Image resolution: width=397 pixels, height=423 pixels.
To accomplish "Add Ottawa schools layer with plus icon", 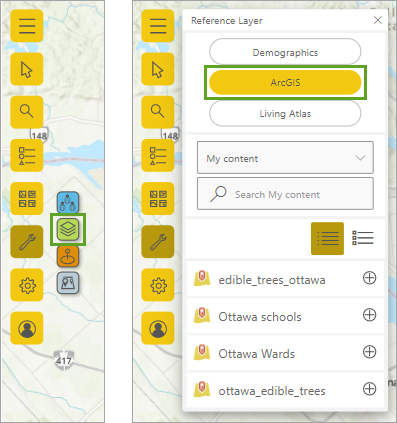I will point(369,315).
